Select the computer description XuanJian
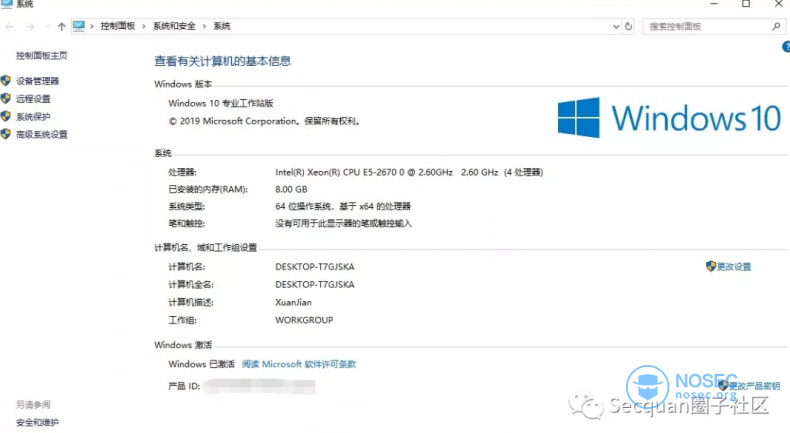Image resolution: width=790 pixels, height=433 pixels. pyautogui.click(x=294, y=302)
